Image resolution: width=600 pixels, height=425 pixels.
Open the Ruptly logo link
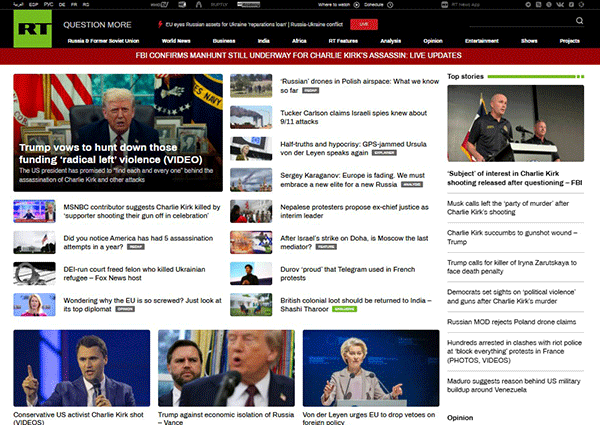point(219,5)
